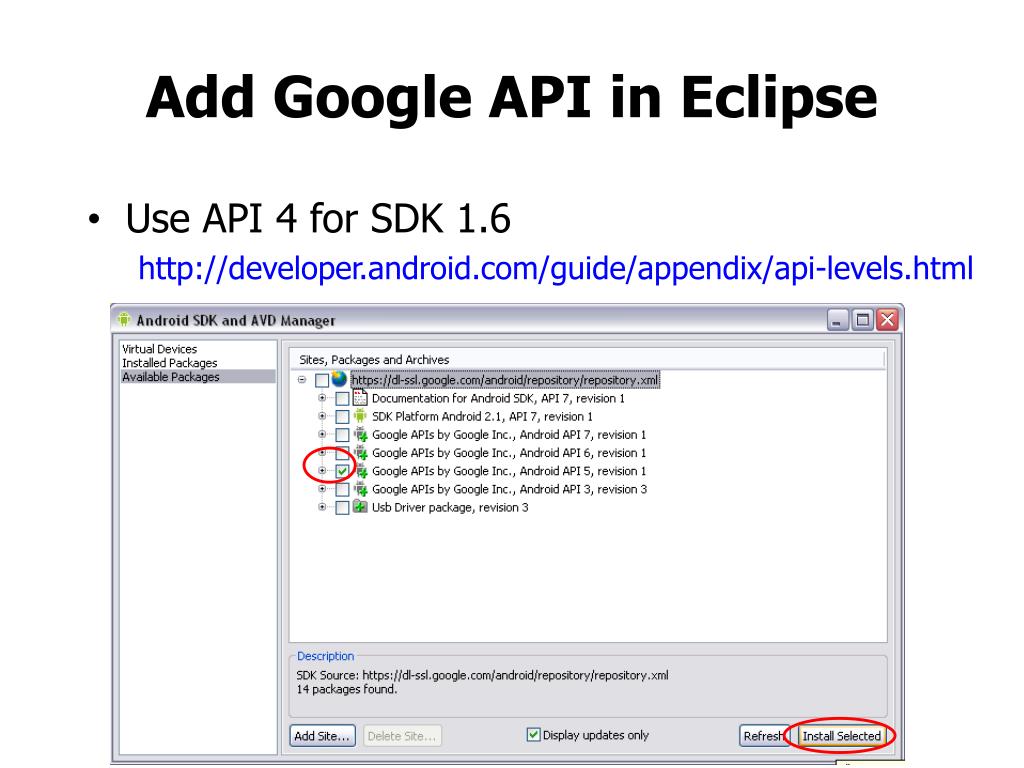Minimize the Android SDK and AVD Manager window
This screenshot has width=1024, height=768.
(x=837, y=320)
